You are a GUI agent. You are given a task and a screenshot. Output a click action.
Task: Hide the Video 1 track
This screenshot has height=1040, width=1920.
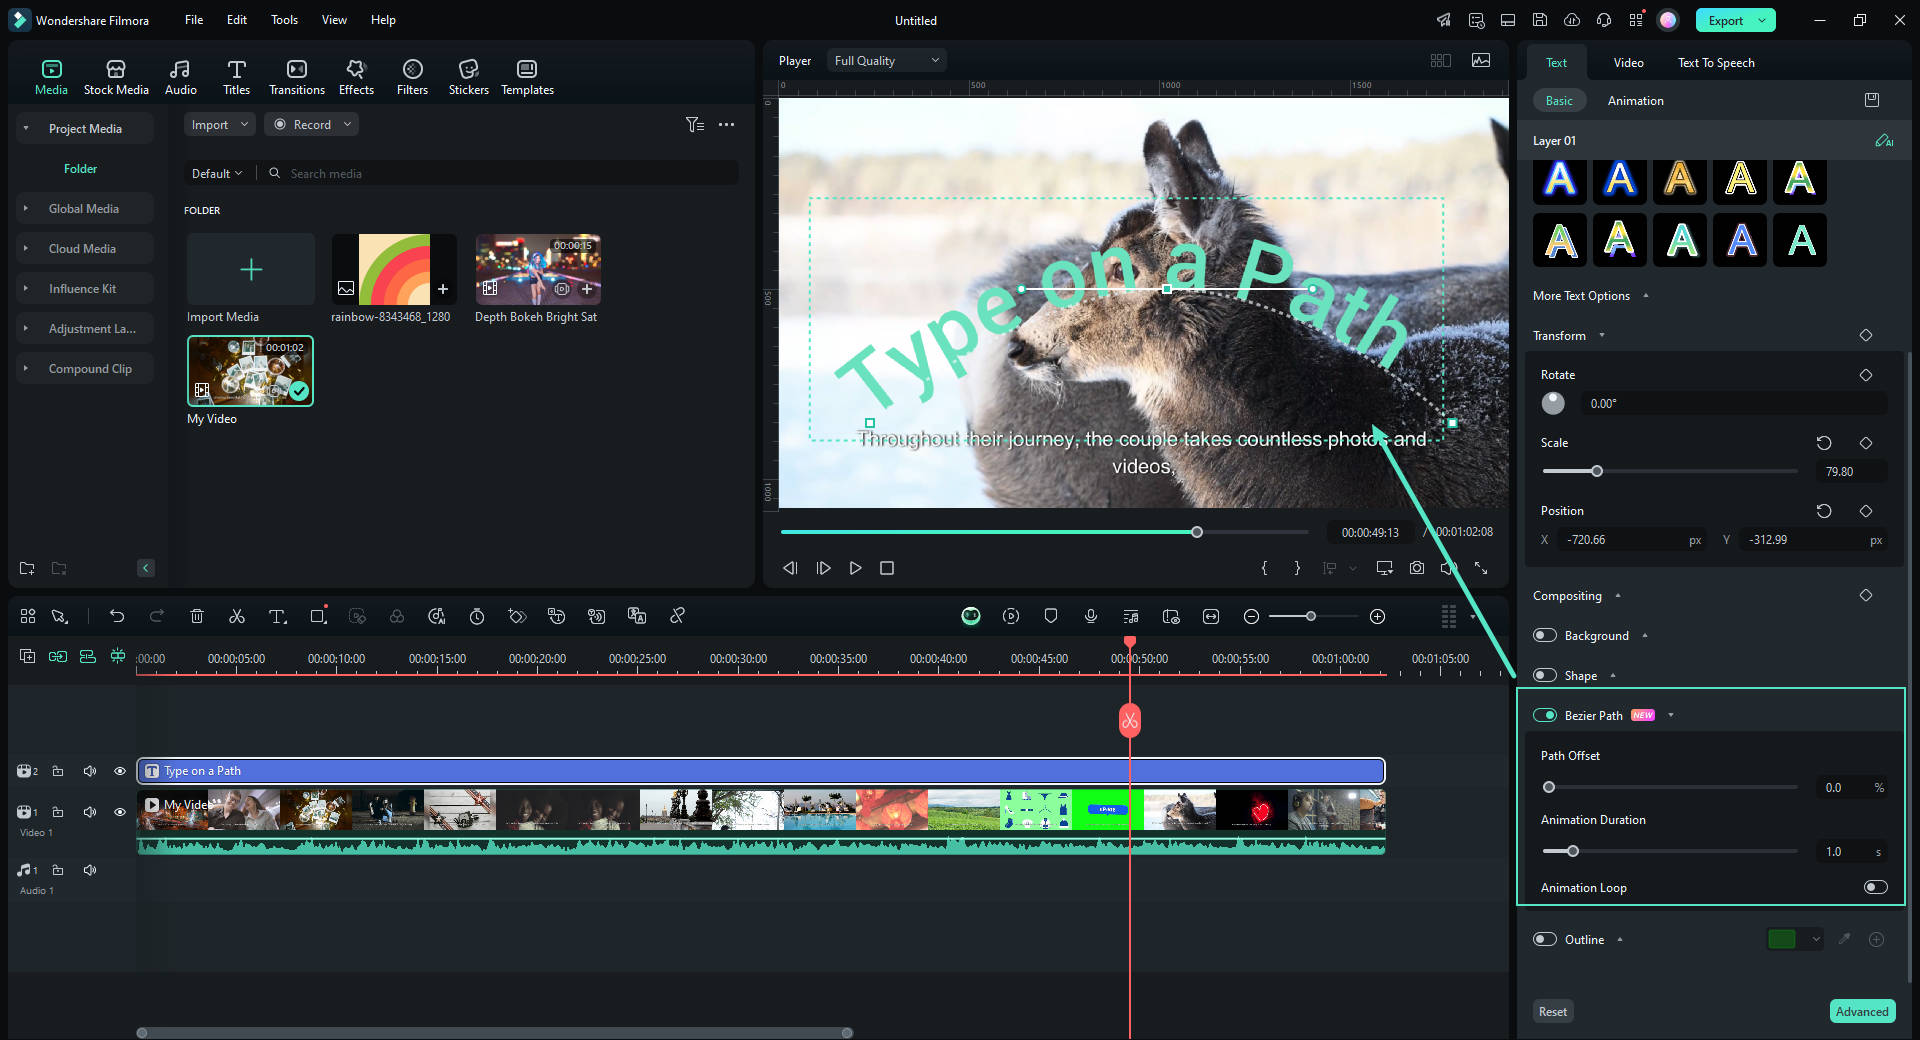(120, 812)
